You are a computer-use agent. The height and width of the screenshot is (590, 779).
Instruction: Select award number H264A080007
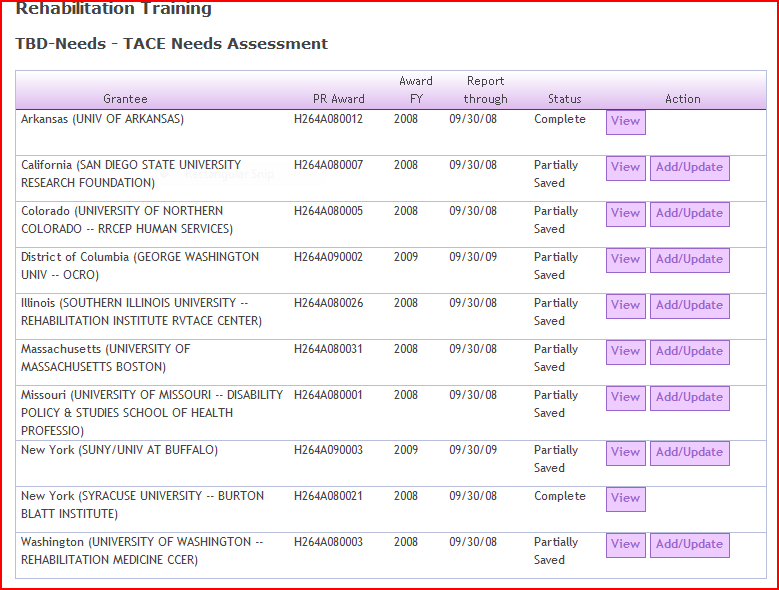click(x=328, y=165)
